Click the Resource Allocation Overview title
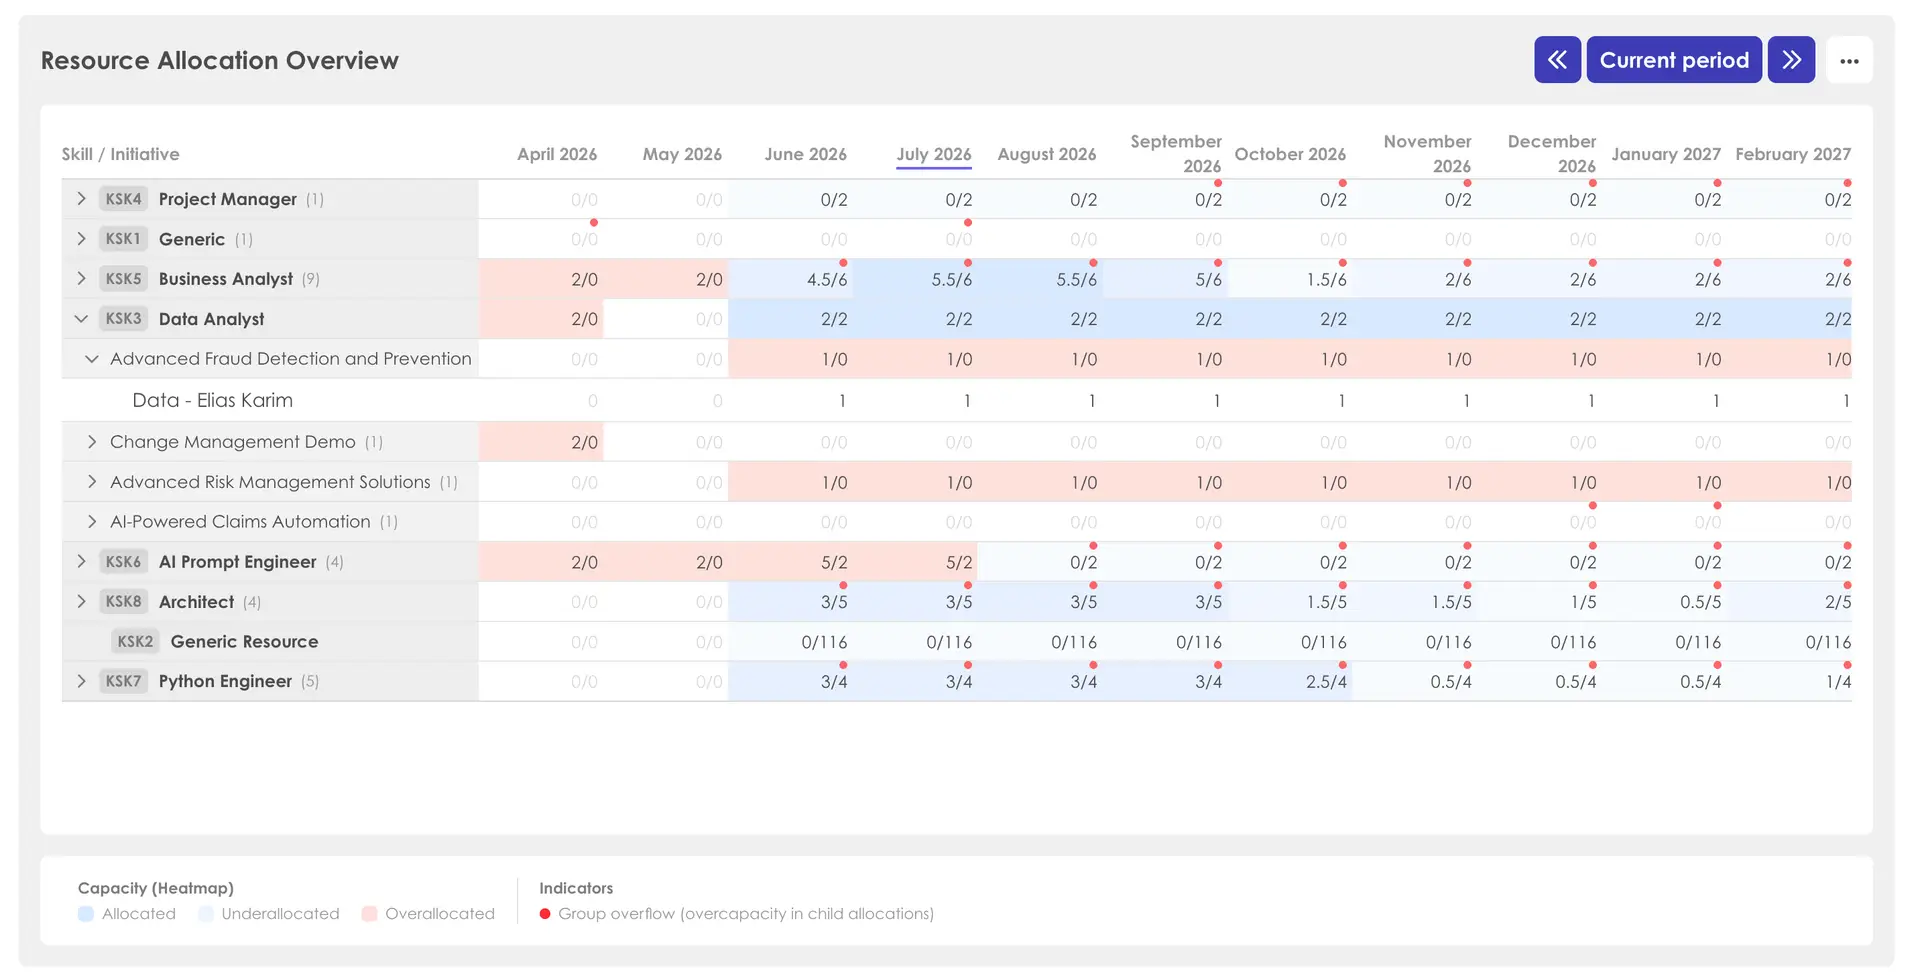This screenshot has width=1920, height=980. coord(220,60)
